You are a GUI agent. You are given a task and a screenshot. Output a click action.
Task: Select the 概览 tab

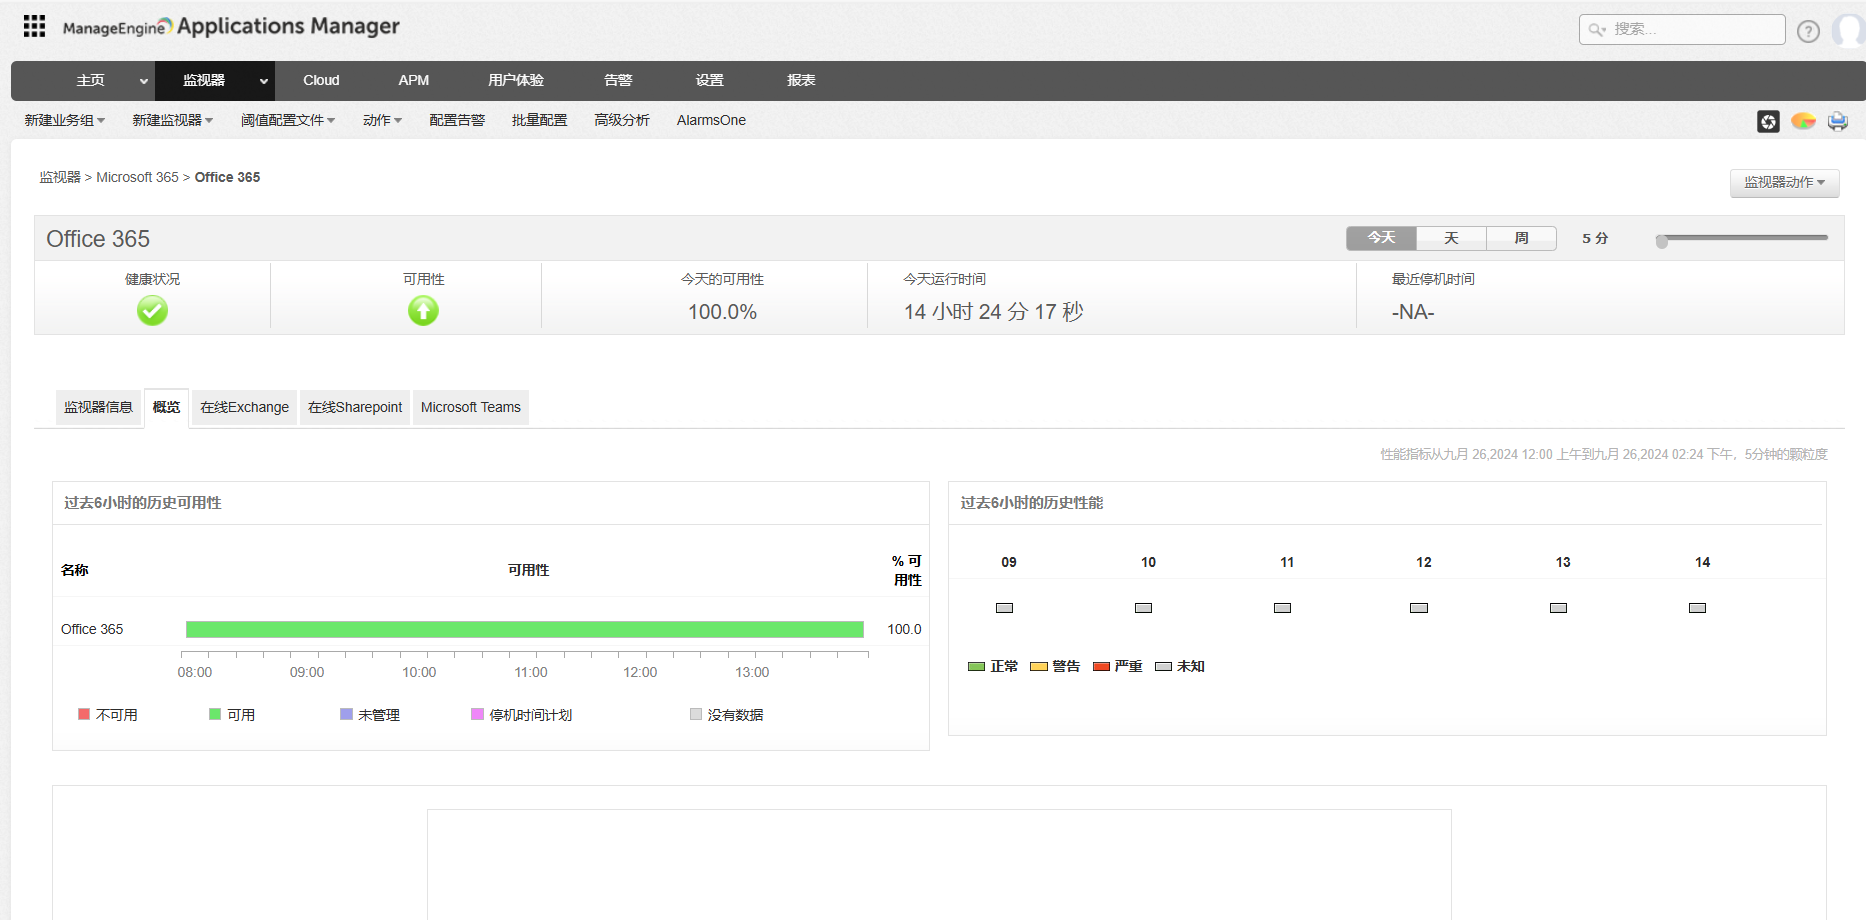click(x=166, y=407)
